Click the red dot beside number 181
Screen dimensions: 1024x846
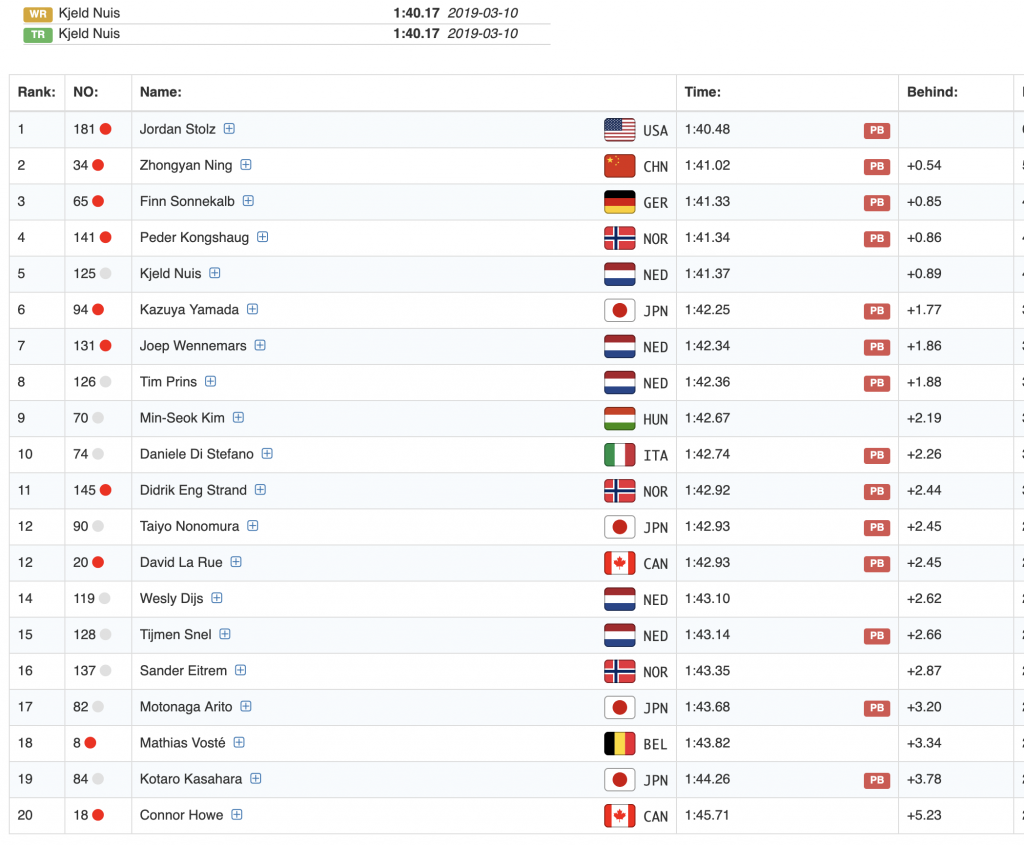(105, 129)
